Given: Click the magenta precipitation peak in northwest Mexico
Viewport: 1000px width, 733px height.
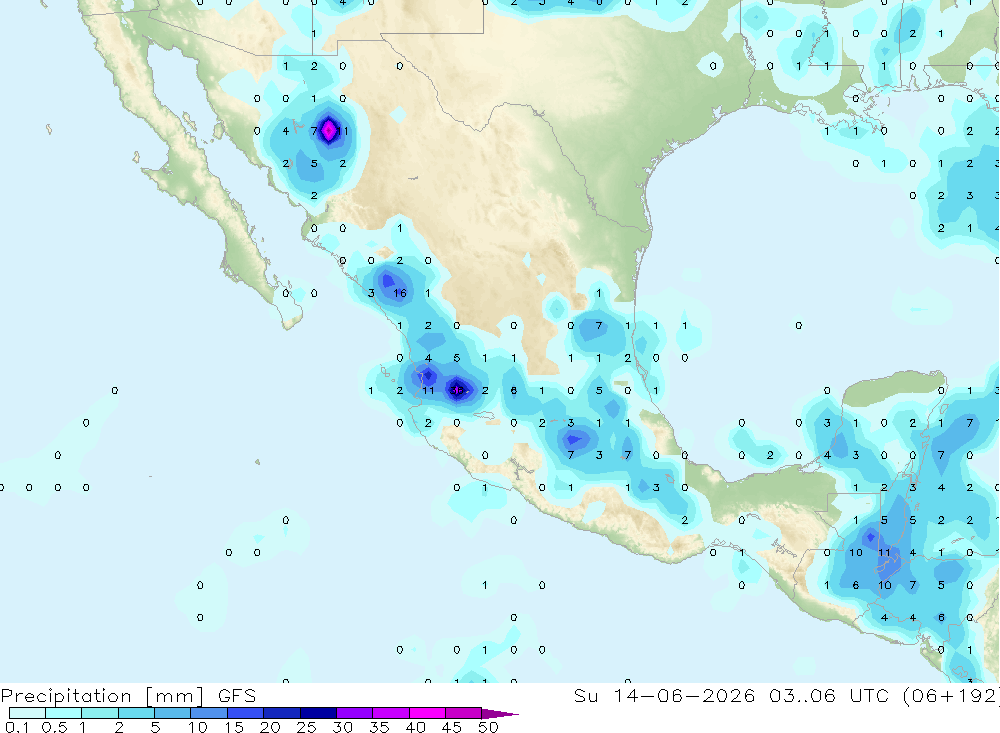Looking at the screenshot, I should click(328, 131).
